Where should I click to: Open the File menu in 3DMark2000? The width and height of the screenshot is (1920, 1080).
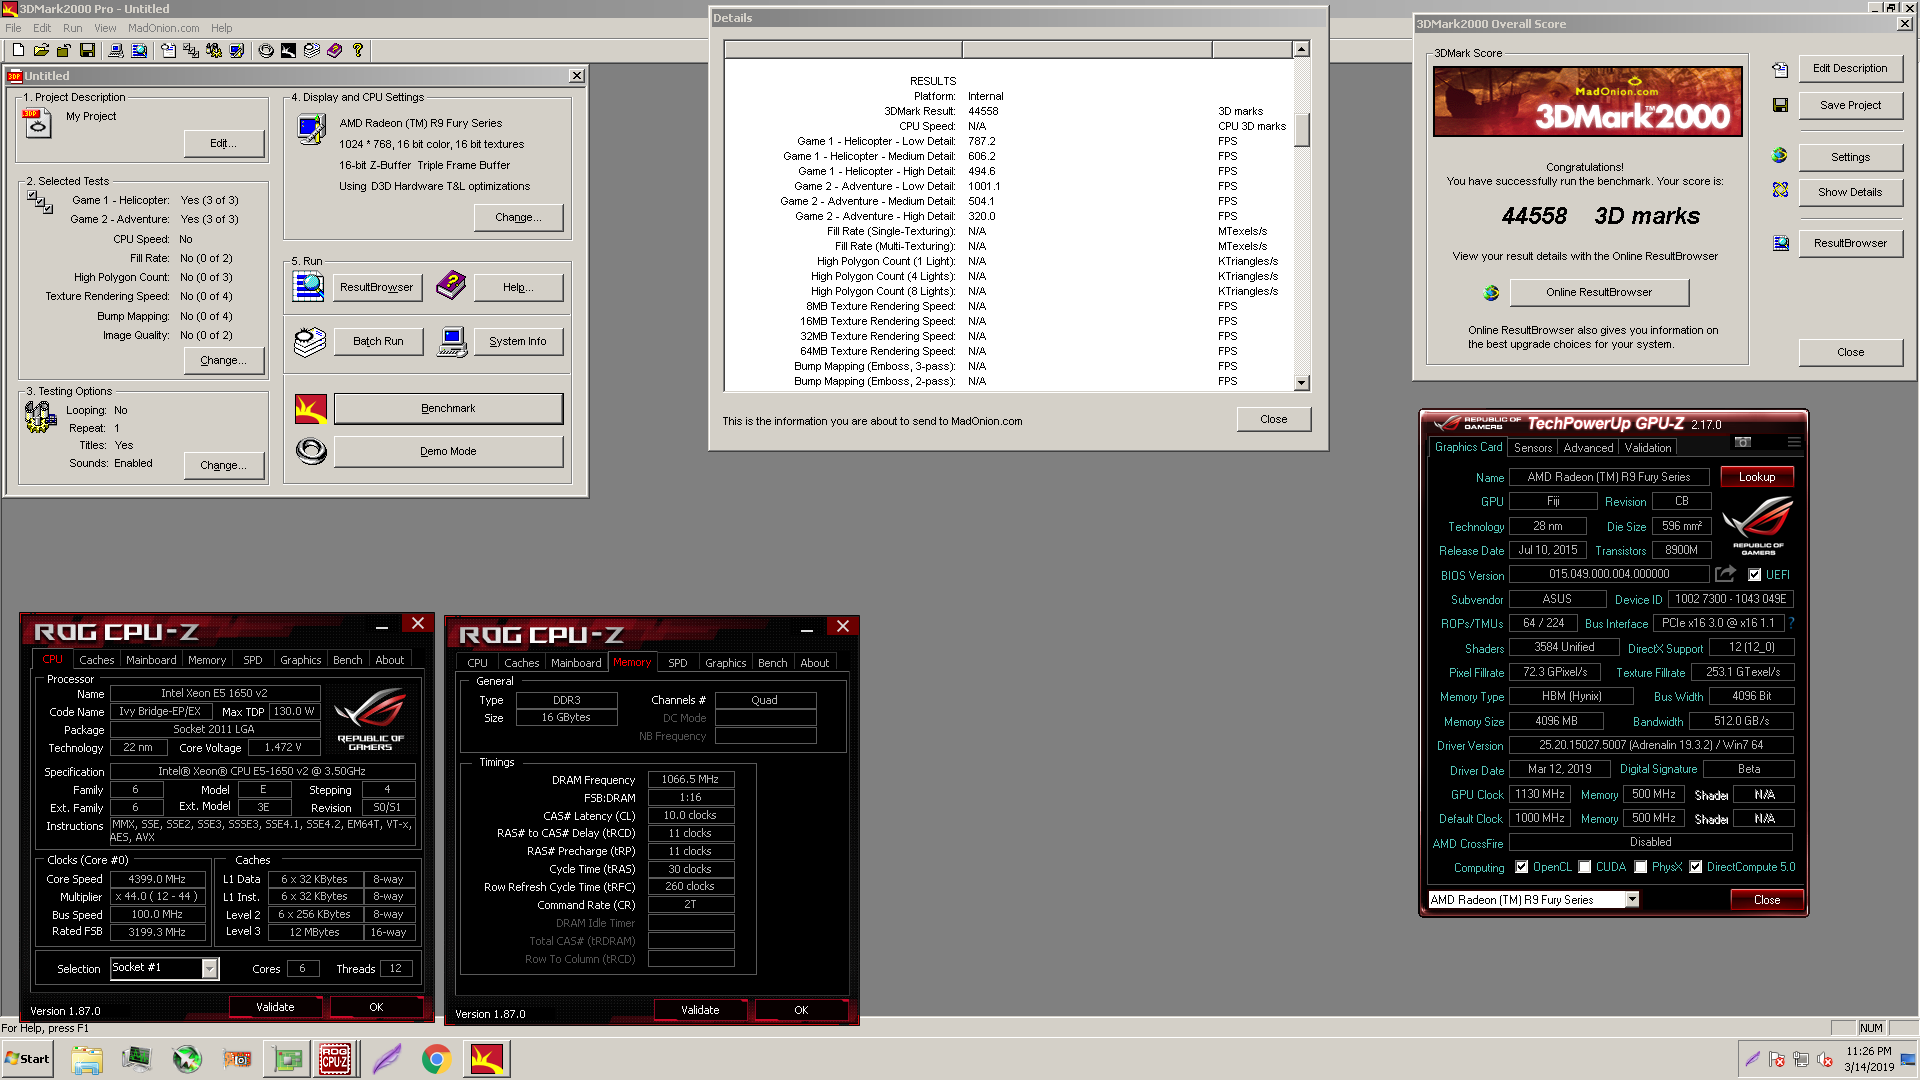pyautogui.click(x=13, y=28)
